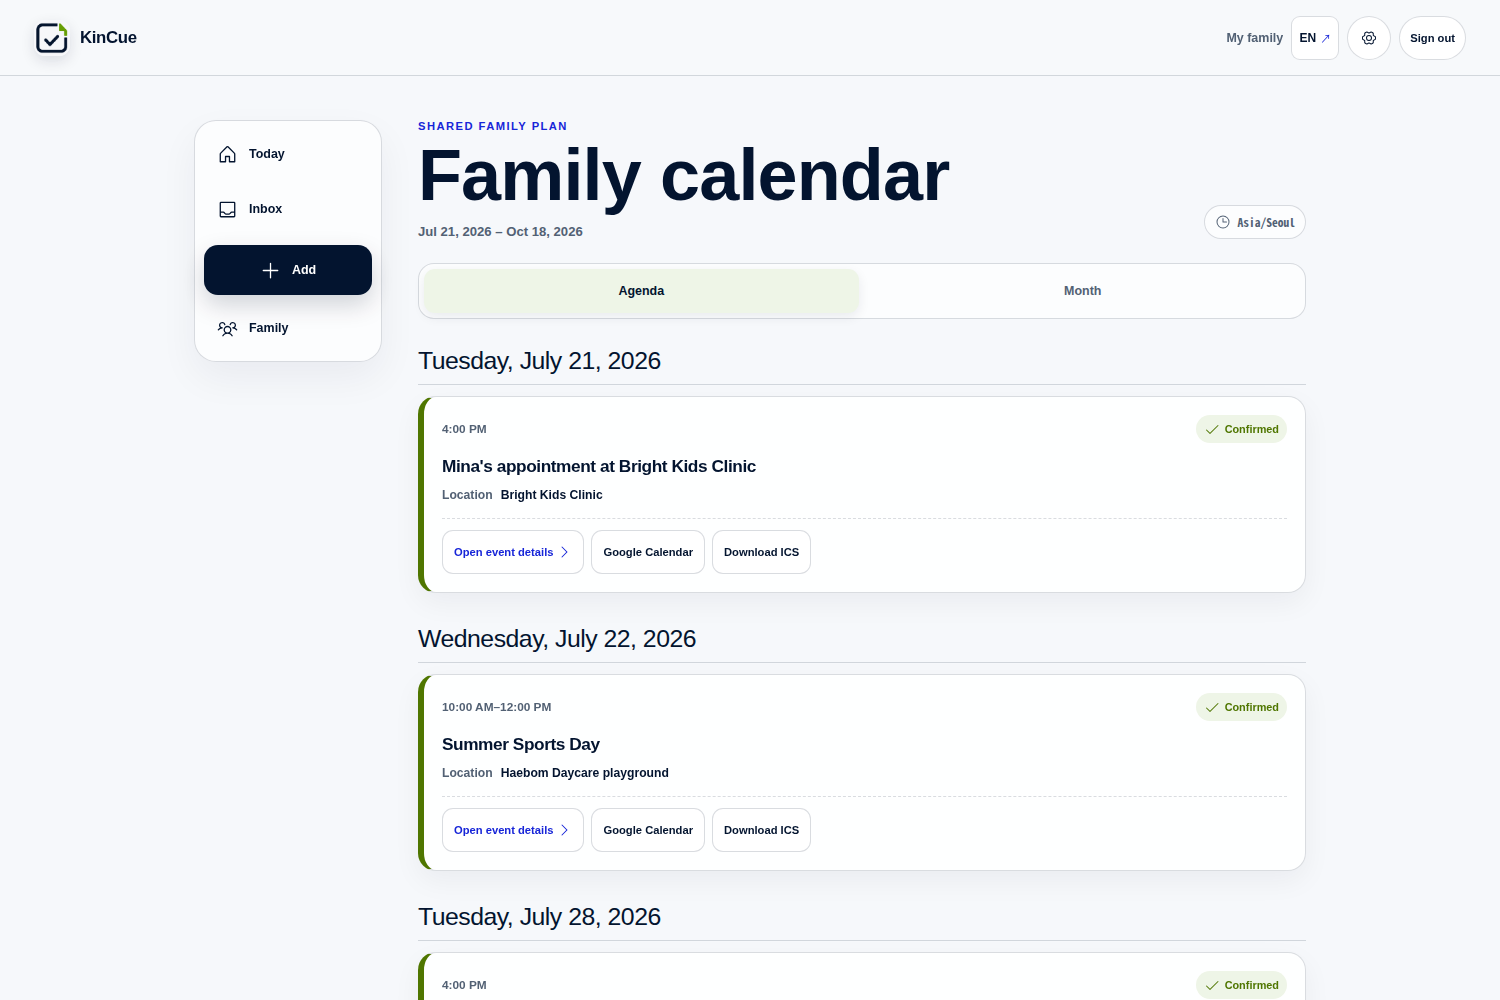Open settings via the gear icon
The height and width of the screenshot is (1000, 1500).
pos(1369,38)
